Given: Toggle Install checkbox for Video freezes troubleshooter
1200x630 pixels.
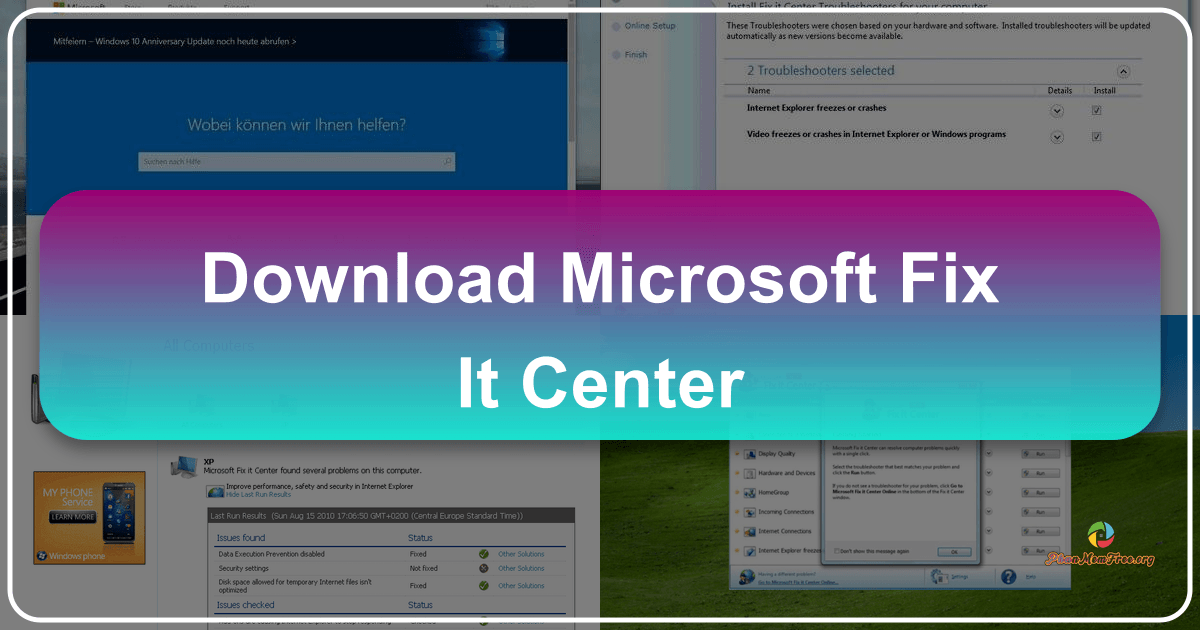Looking at the screenshot, I should 1096,137.
